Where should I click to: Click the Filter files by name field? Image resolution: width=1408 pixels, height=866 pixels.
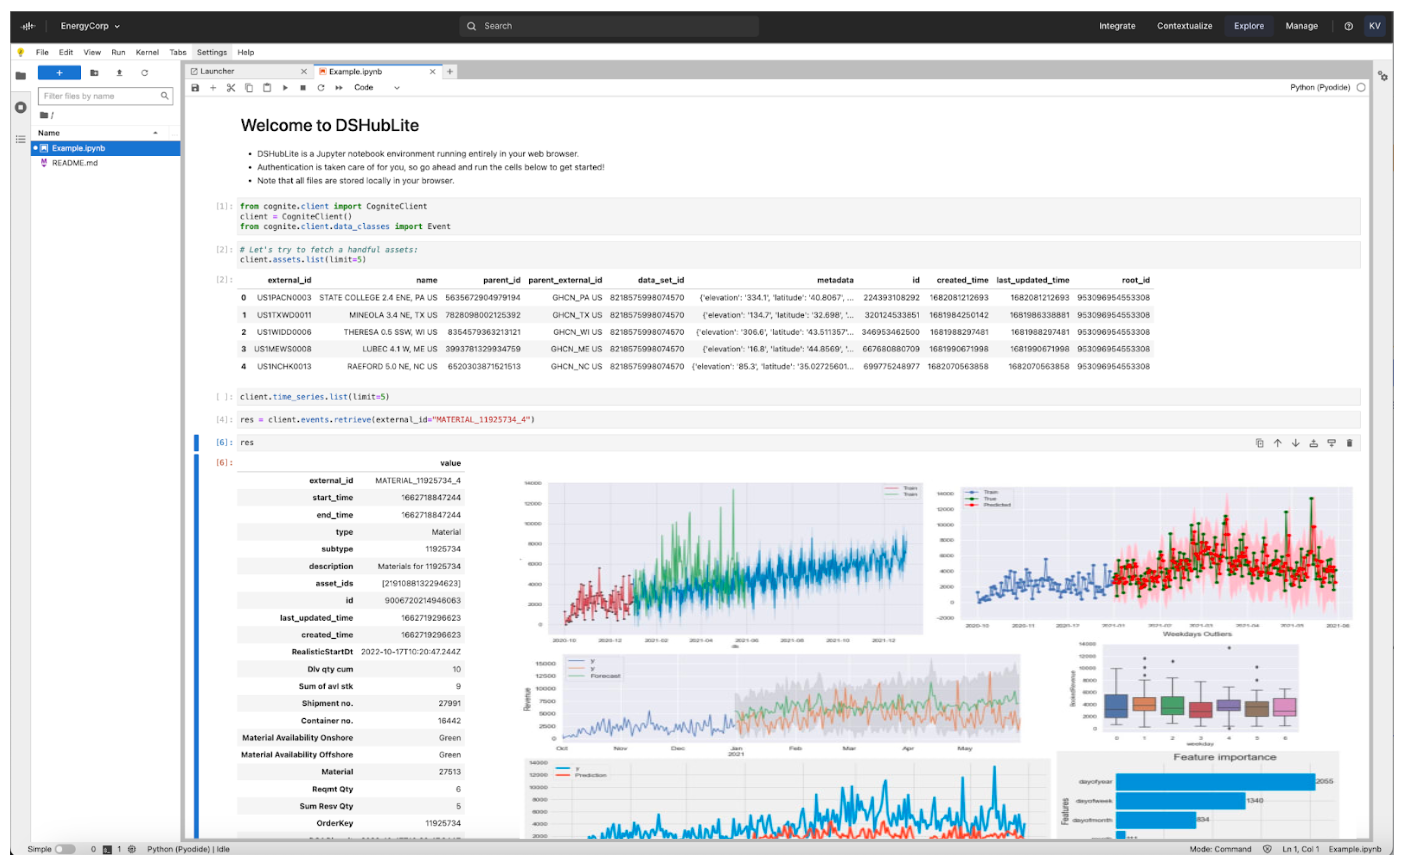coord(106,96)
